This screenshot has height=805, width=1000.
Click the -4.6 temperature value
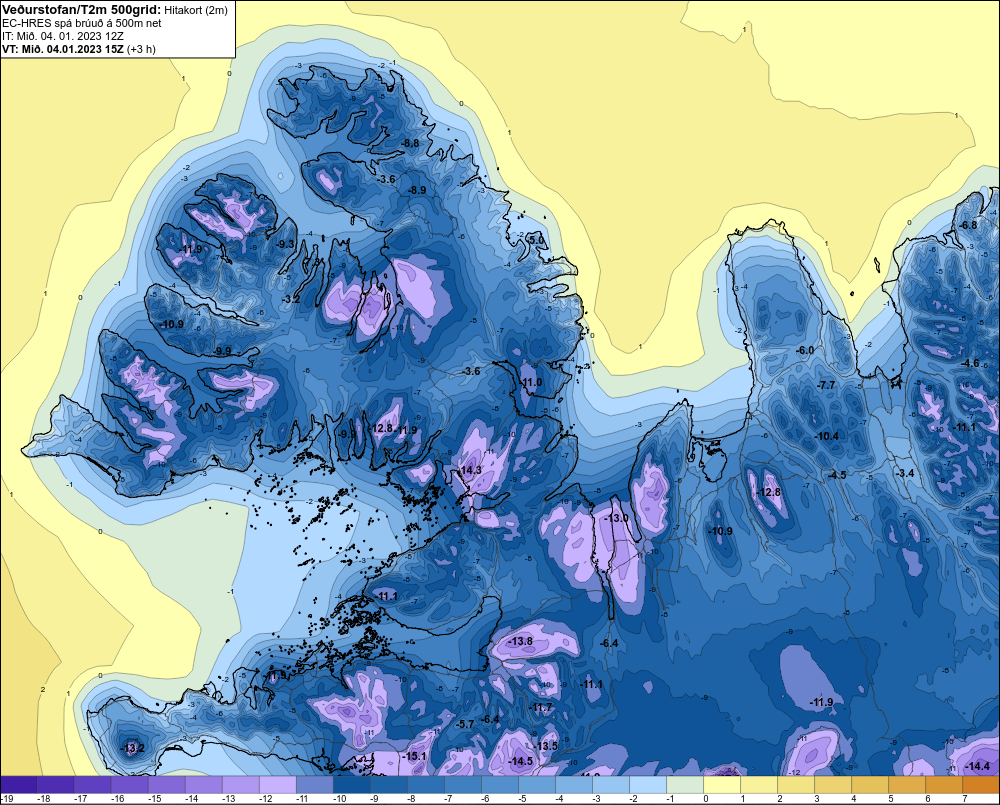click(970, 363)
